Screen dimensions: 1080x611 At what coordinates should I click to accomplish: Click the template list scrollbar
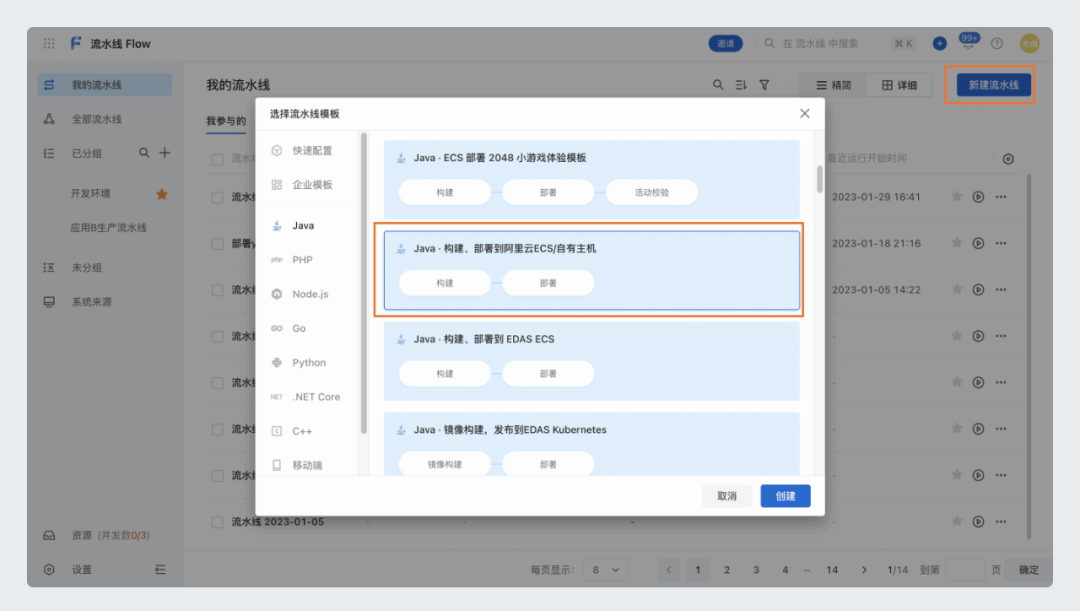tap(820, 179)
